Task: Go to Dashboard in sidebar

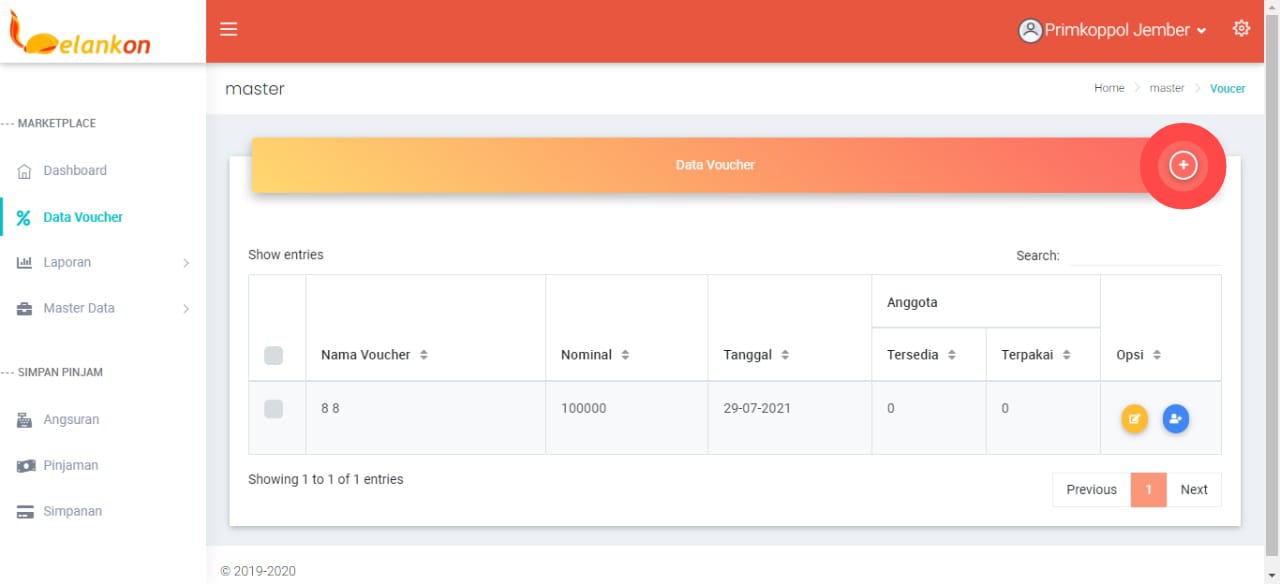Action: click(x=74, y=171)
